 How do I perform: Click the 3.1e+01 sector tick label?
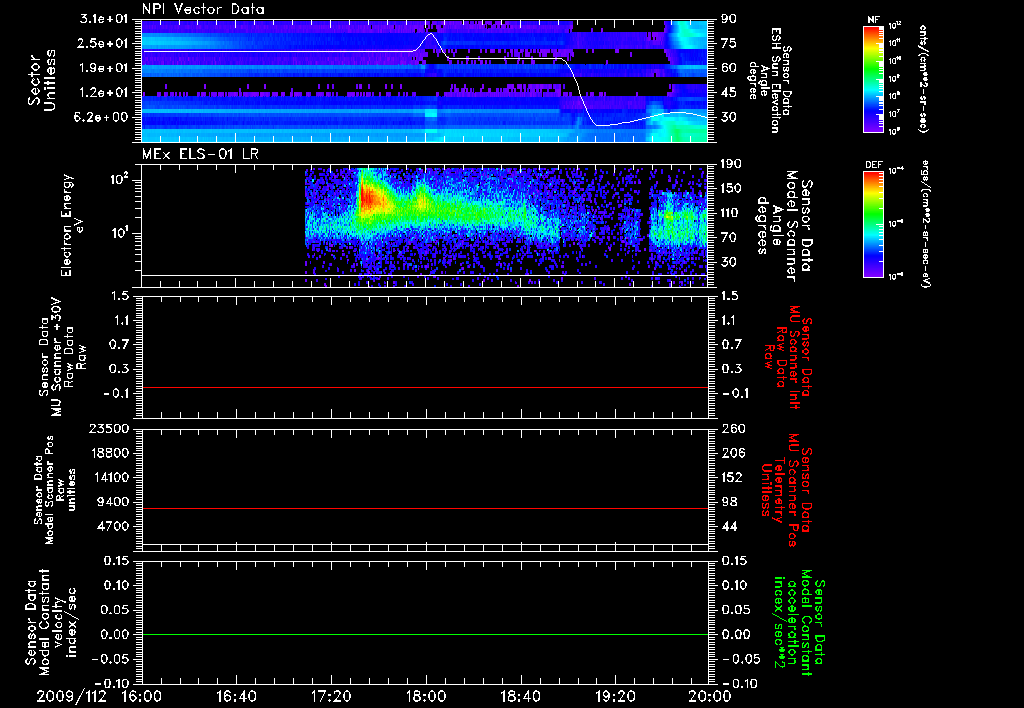coord(104,19)
